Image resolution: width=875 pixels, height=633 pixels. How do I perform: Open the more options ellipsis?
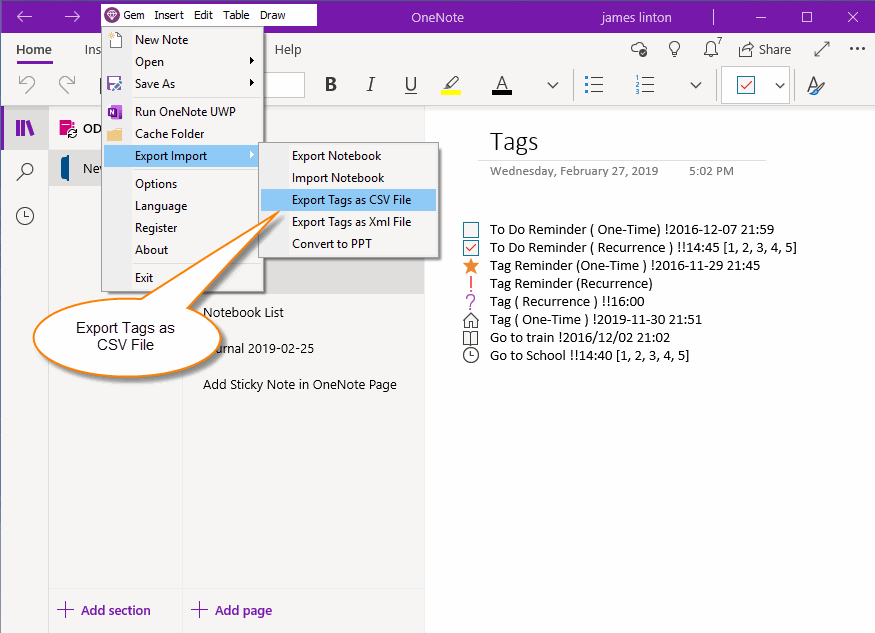click(857, 49)
